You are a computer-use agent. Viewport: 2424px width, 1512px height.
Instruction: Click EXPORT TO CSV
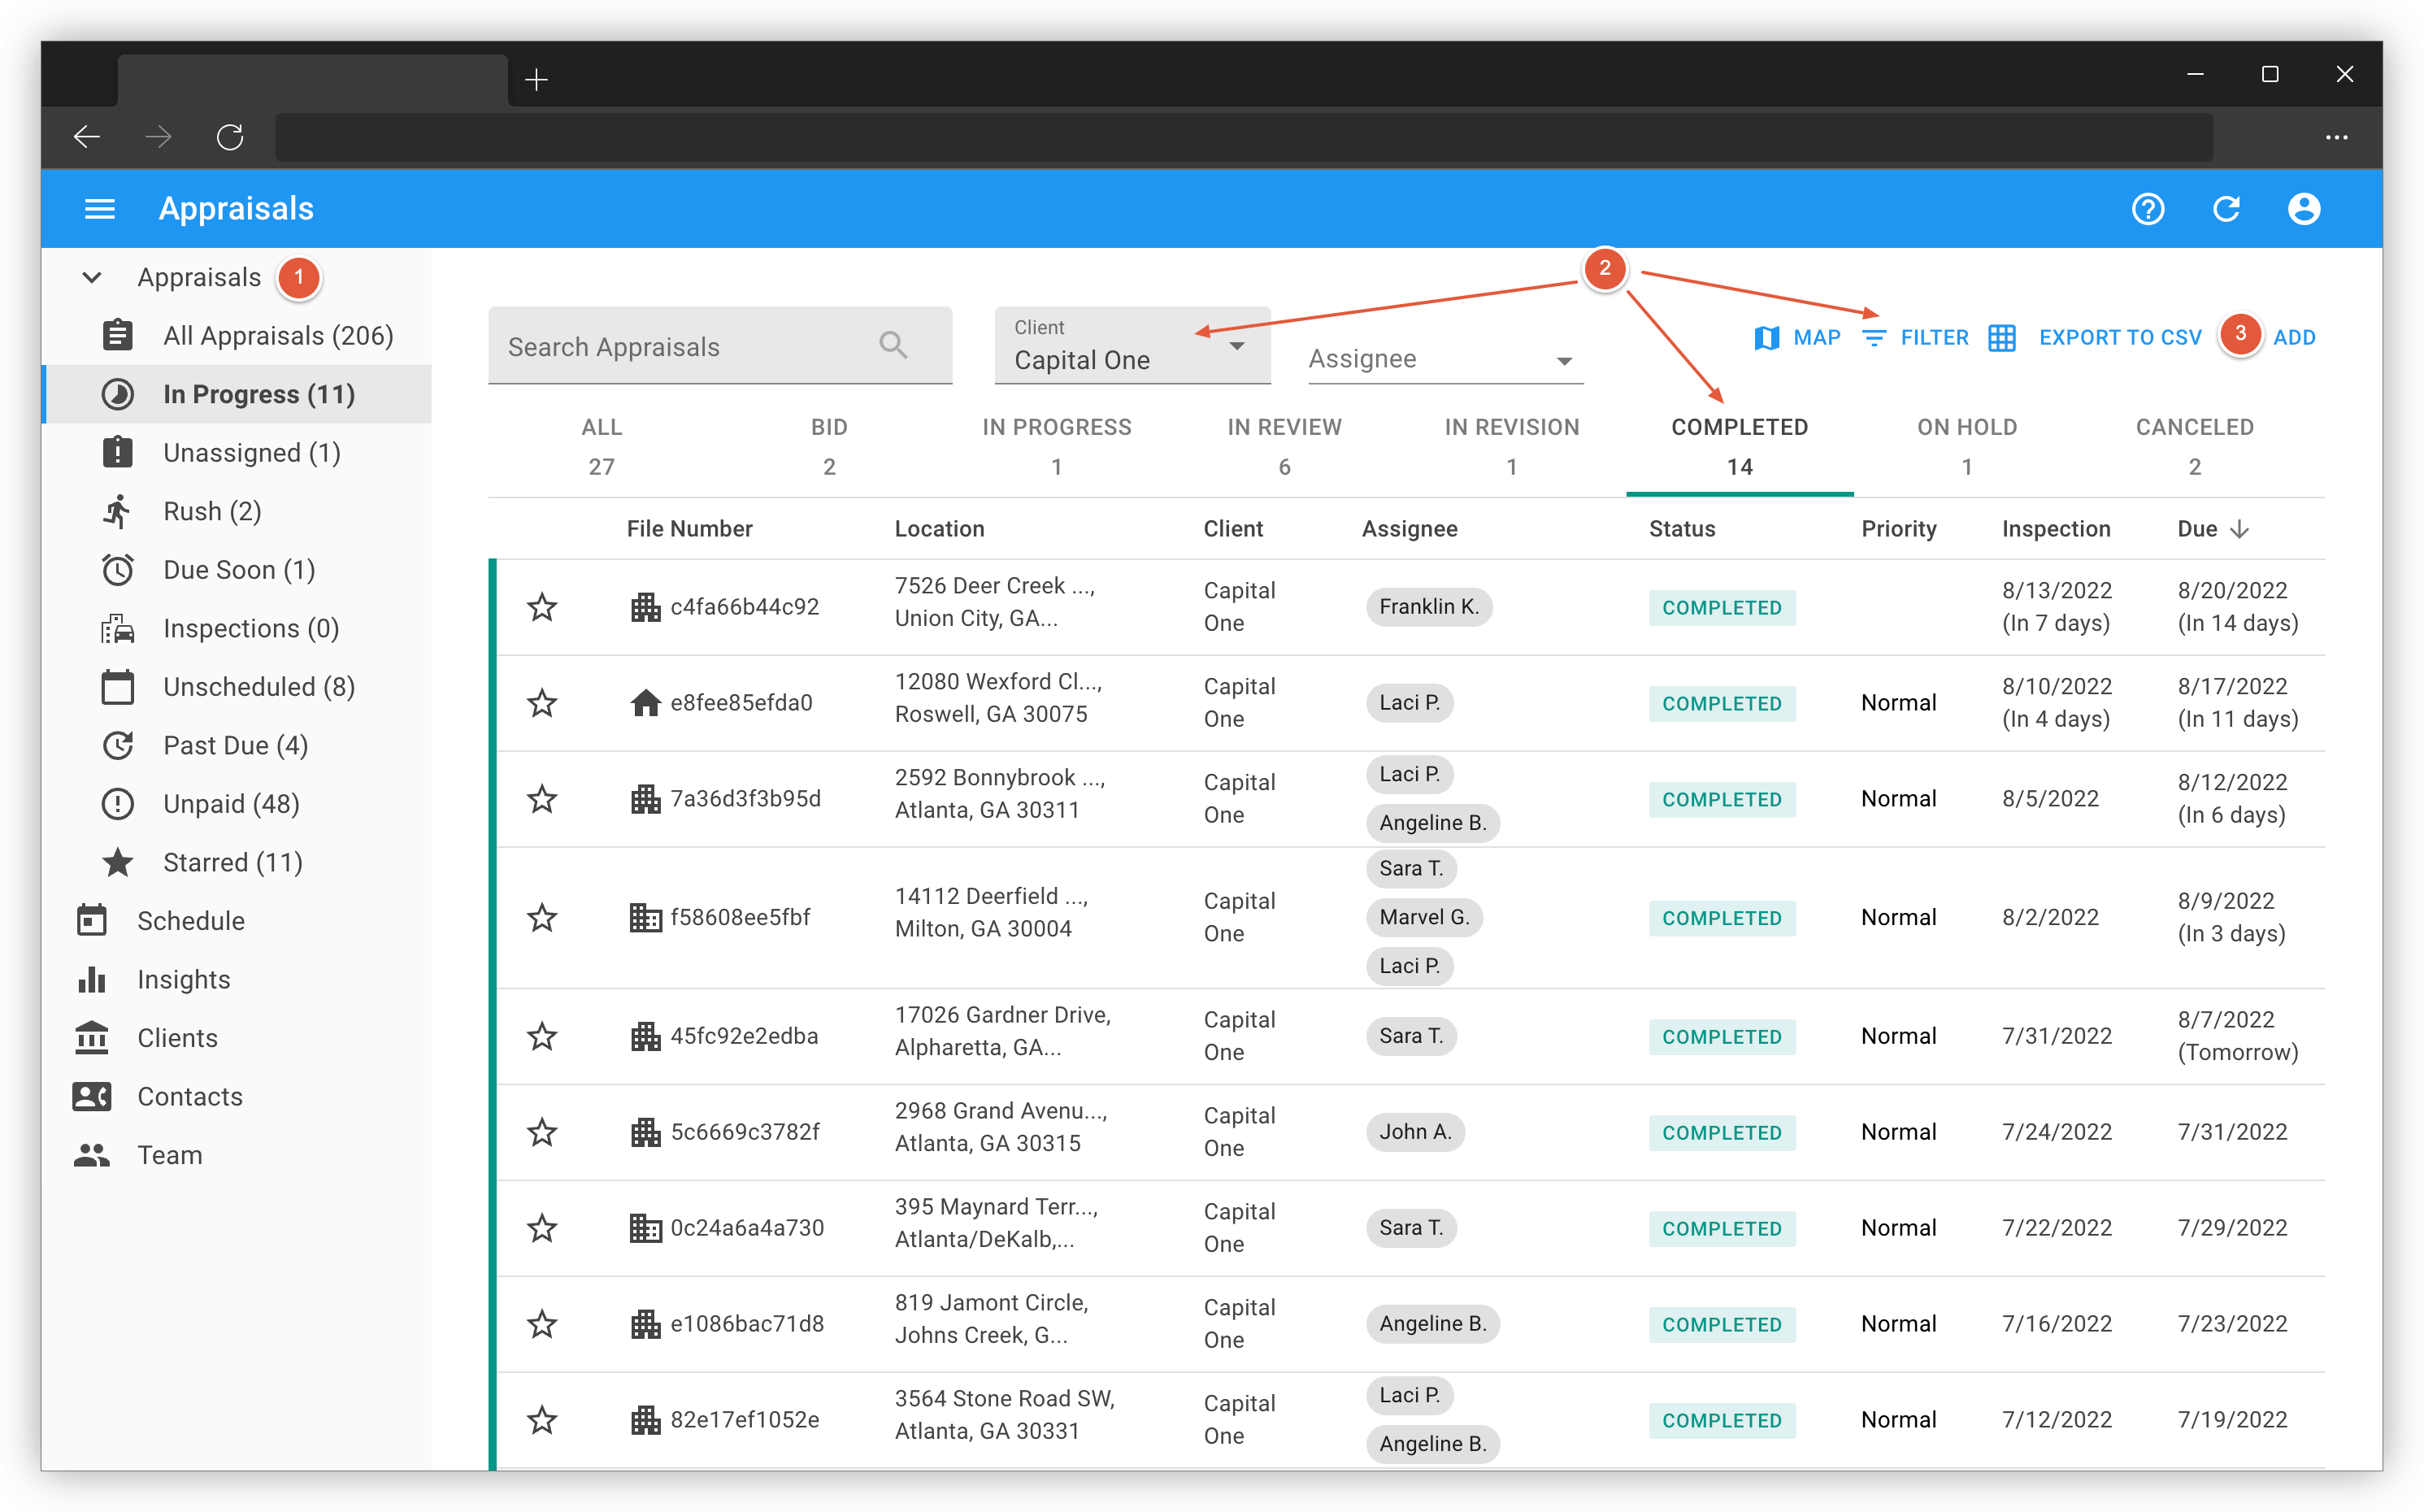click(2120, 338)
